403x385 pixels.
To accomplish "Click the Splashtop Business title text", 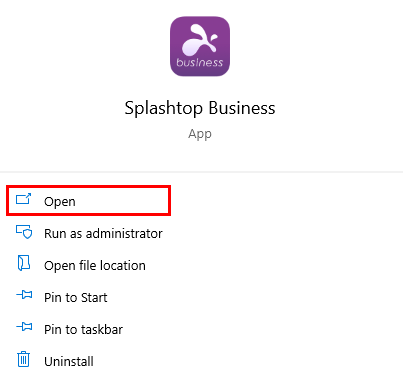I will (200, 108).
